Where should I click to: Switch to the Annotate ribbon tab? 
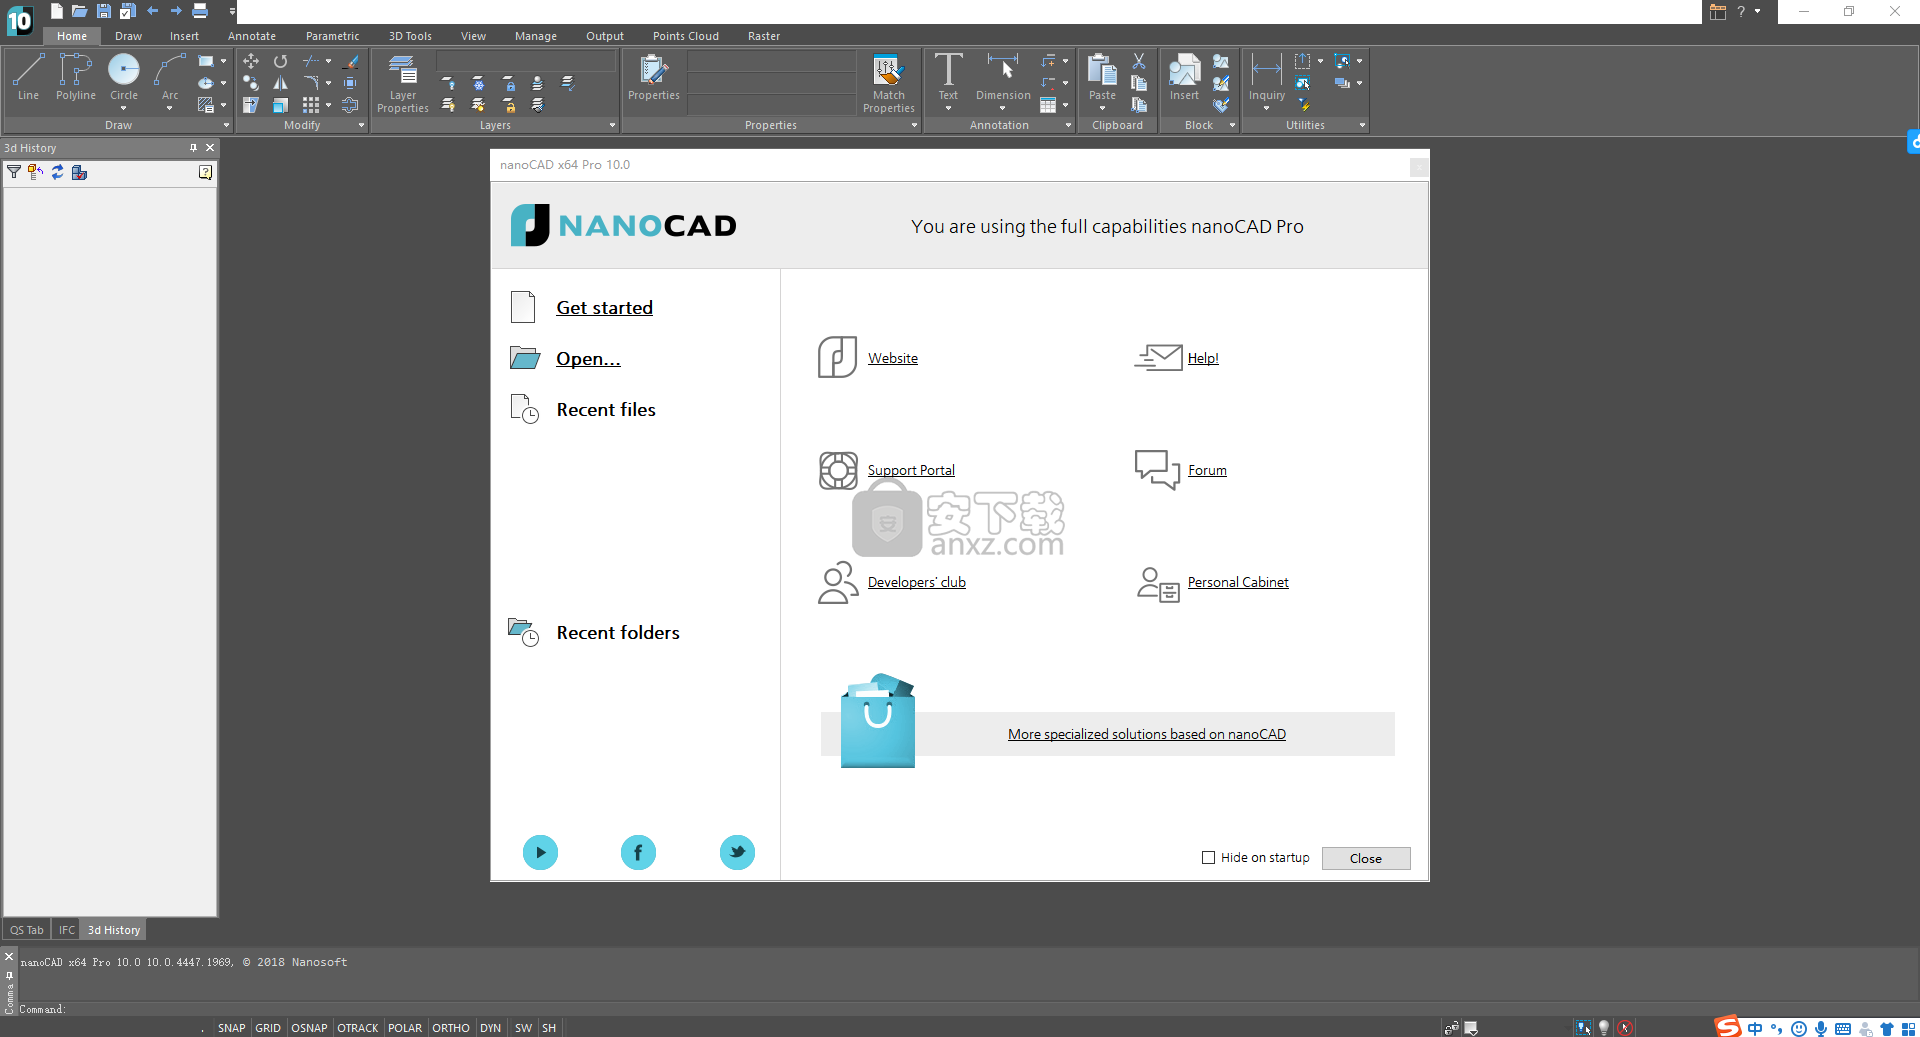click(252, 36)
